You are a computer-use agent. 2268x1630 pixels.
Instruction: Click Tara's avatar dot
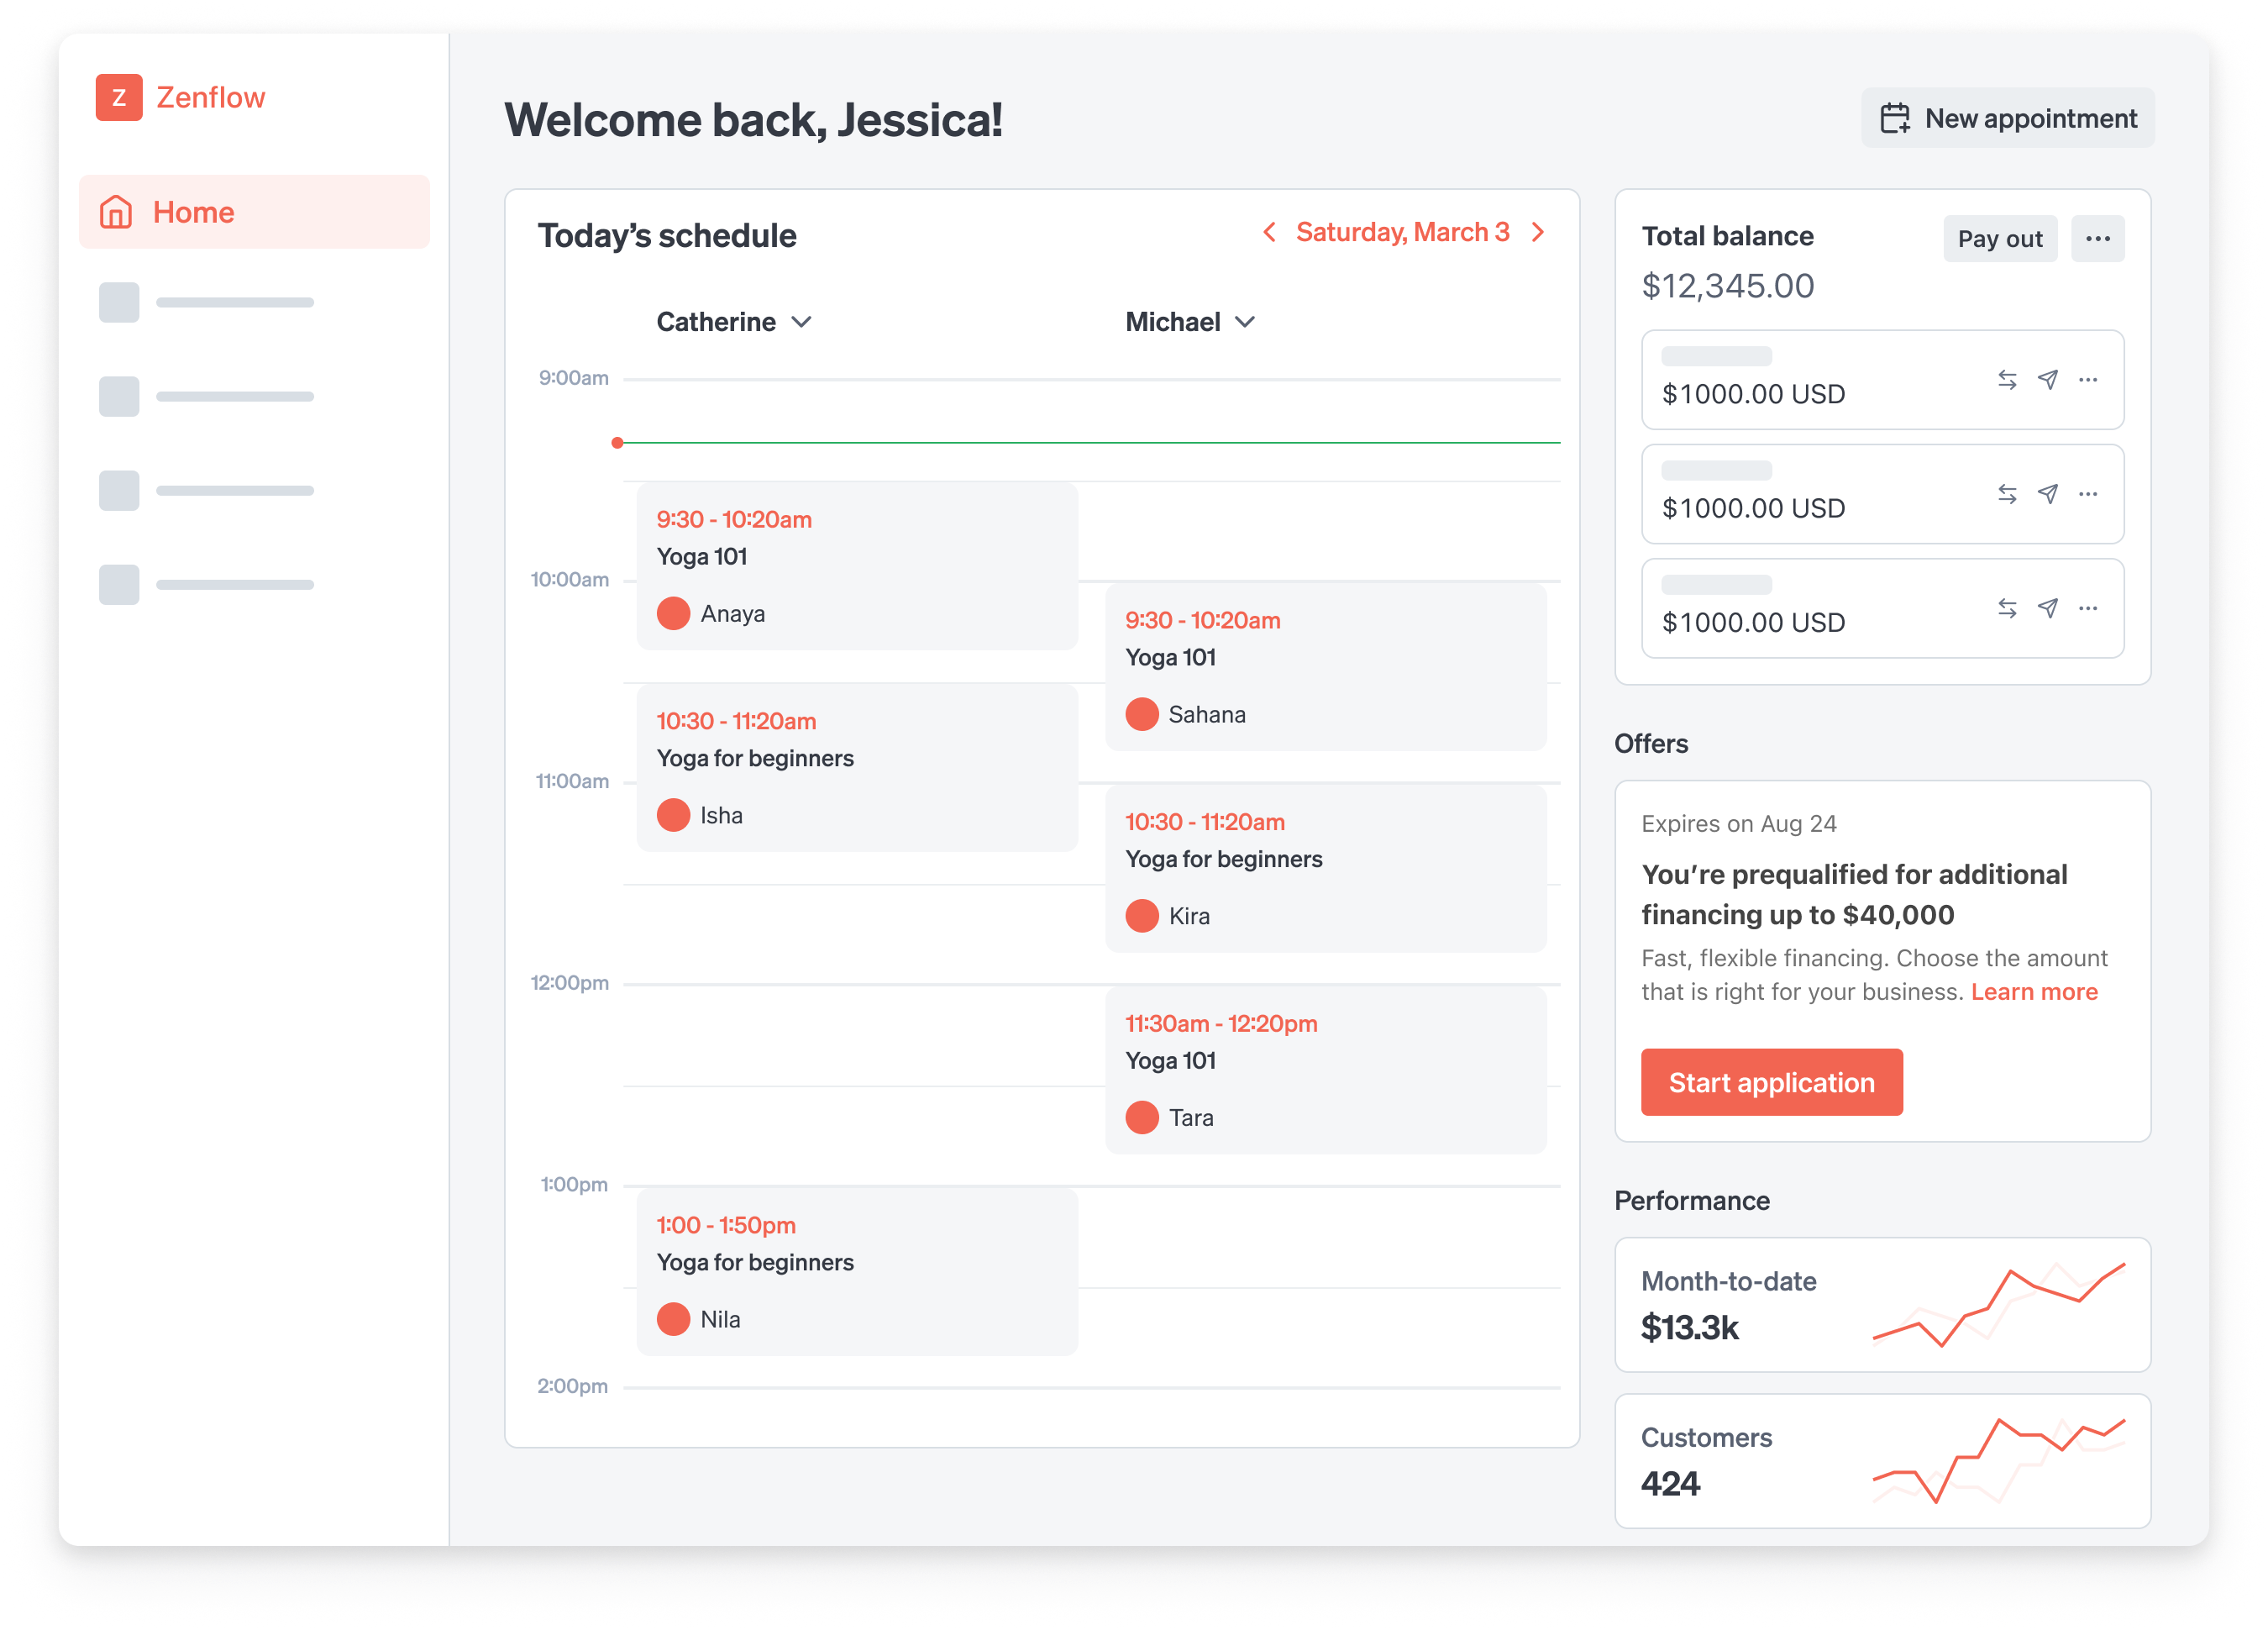point(1141,1117)
